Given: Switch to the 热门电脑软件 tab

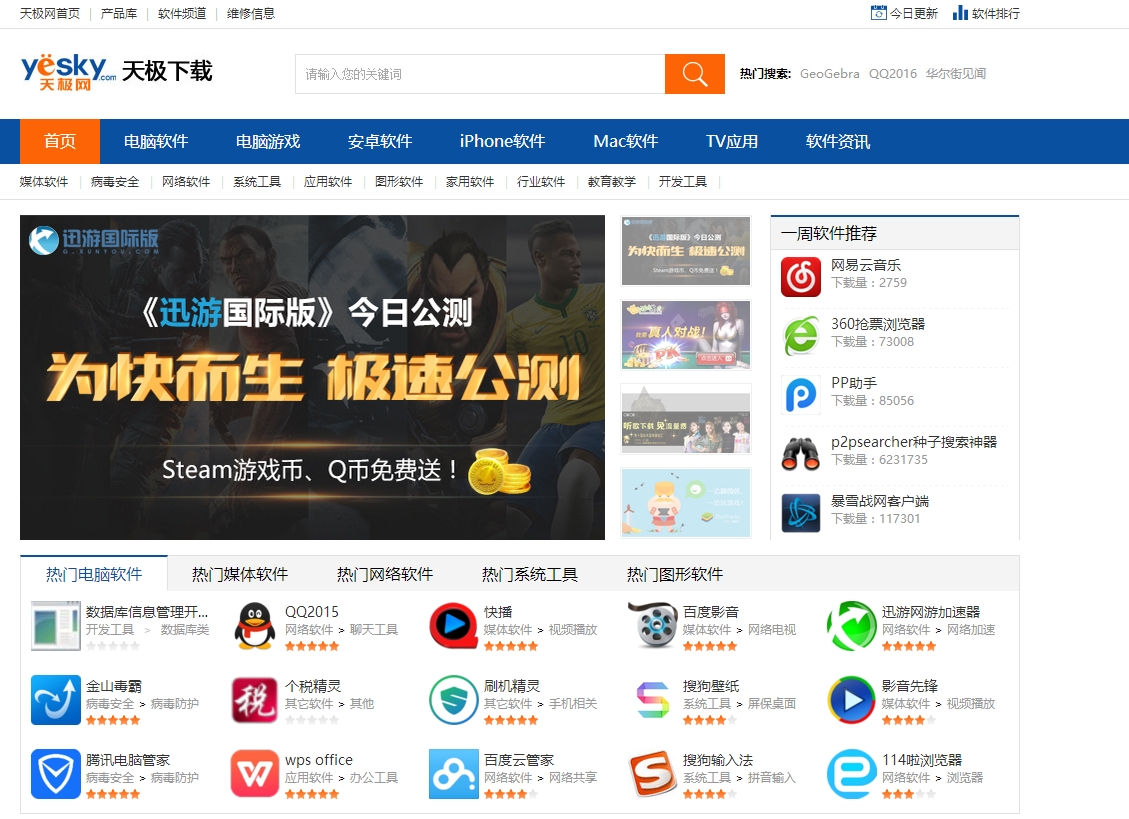Looking at the screenshot, I should (94, 574).
